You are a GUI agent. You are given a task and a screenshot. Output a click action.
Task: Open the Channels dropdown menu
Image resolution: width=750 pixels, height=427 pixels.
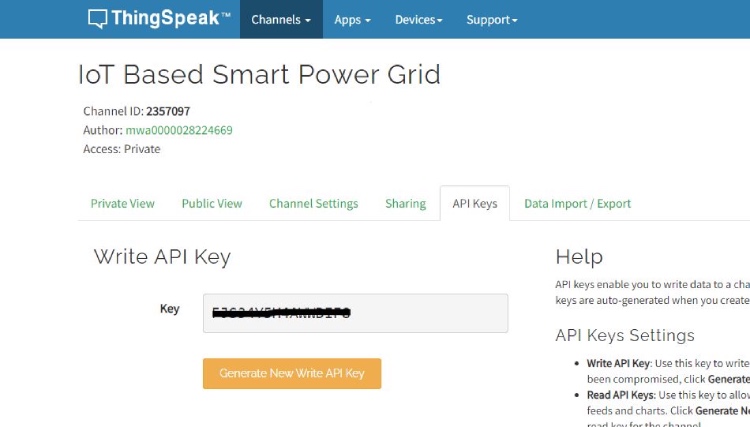(281, 20)
